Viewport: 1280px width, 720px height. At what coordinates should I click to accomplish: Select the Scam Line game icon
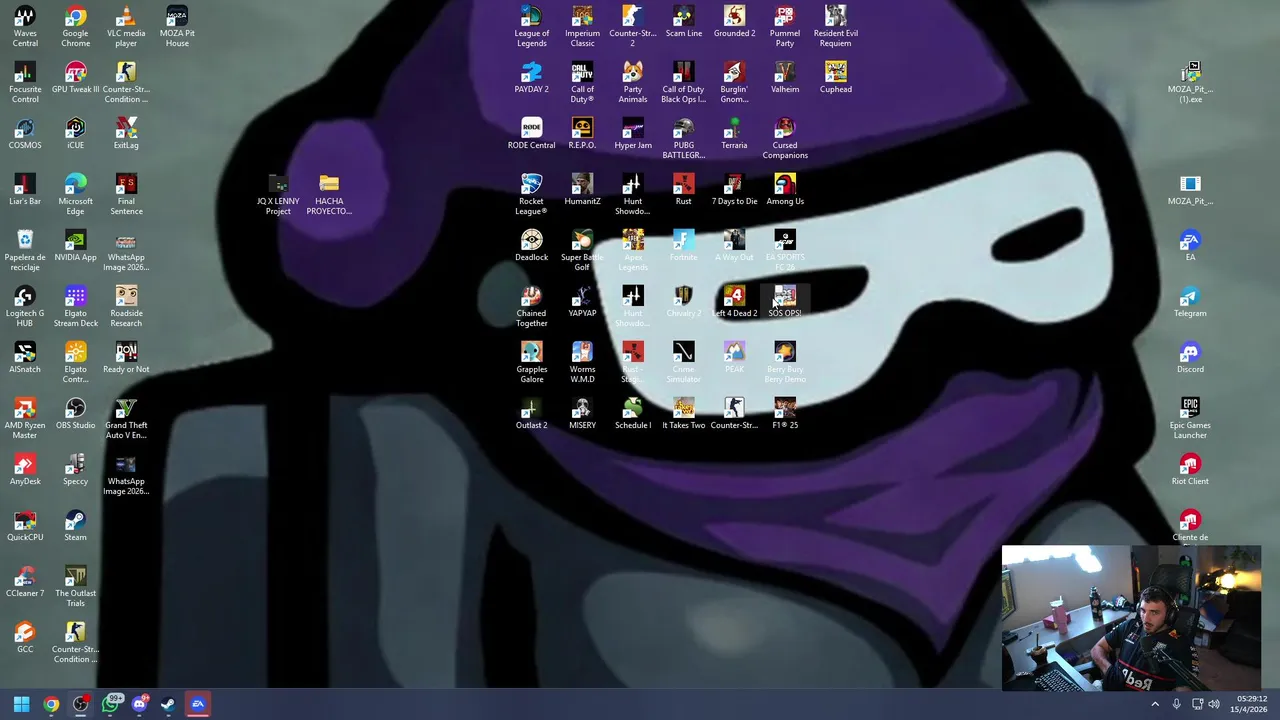(x=684, y=21)
